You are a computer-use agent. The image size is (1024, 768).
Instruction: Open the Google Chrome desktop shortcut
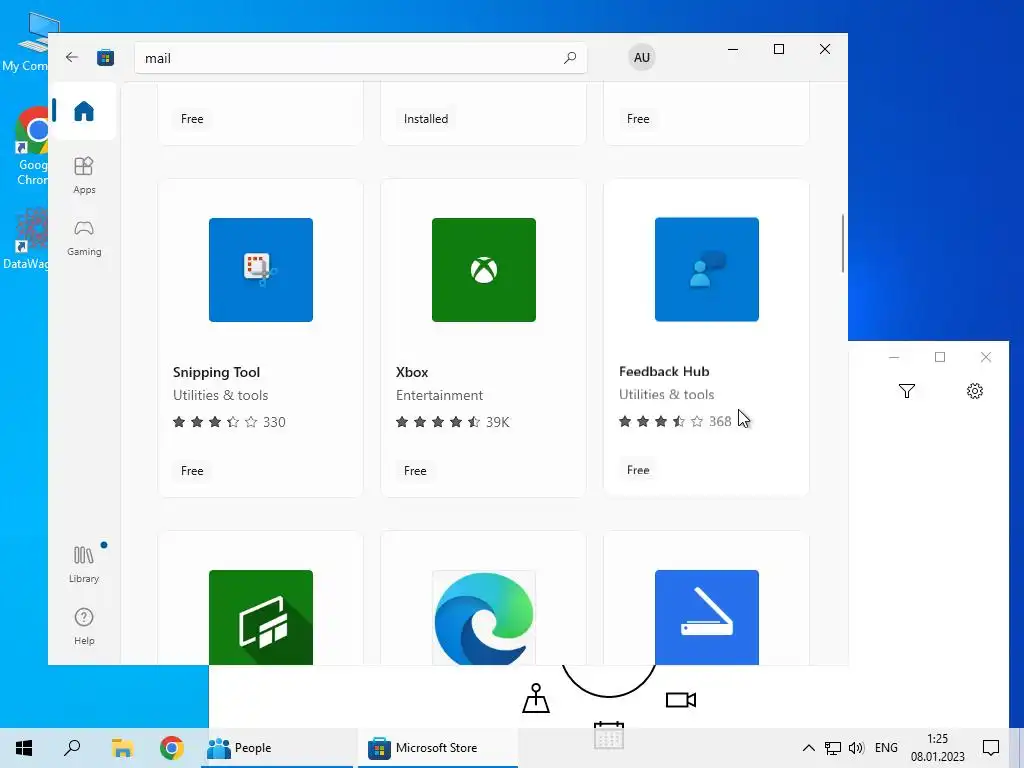pos(31,147)
